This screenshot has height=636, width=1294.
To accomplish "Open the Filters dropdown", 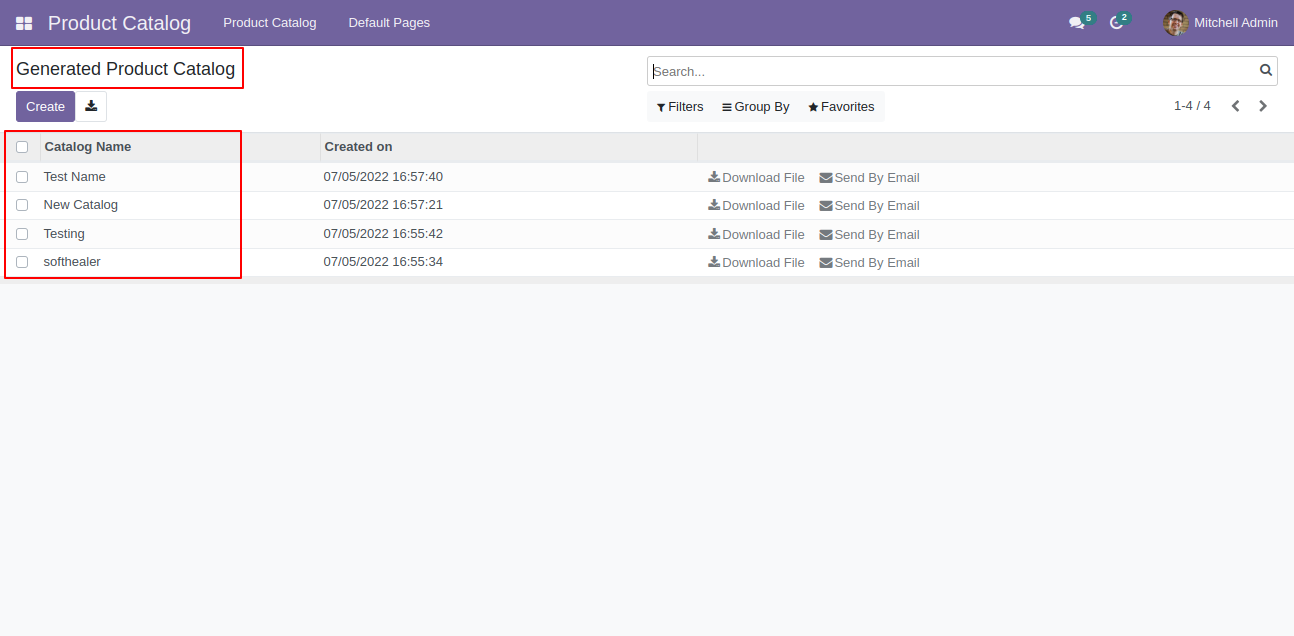I will click(x=680, y=107).
